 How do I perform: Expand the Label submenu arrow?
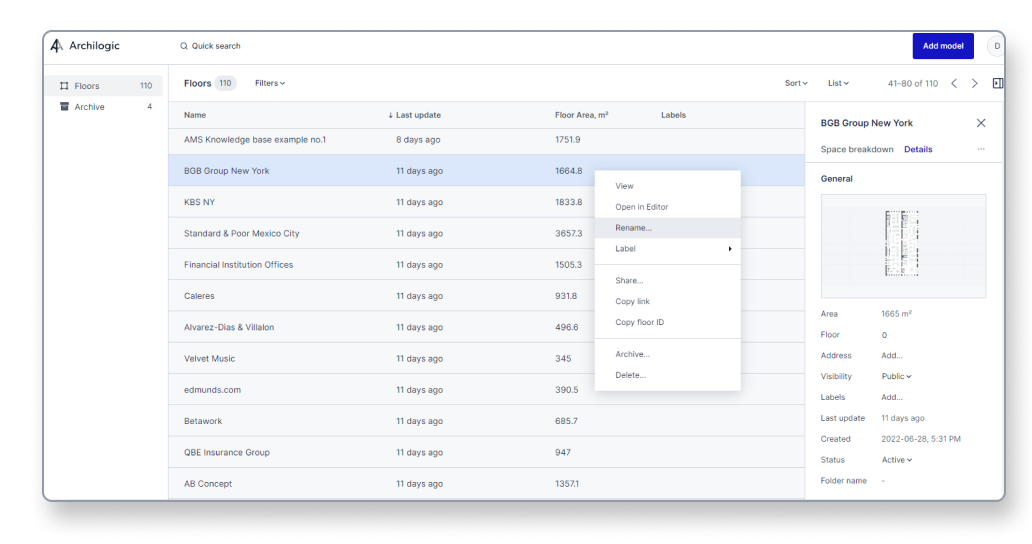729,249
